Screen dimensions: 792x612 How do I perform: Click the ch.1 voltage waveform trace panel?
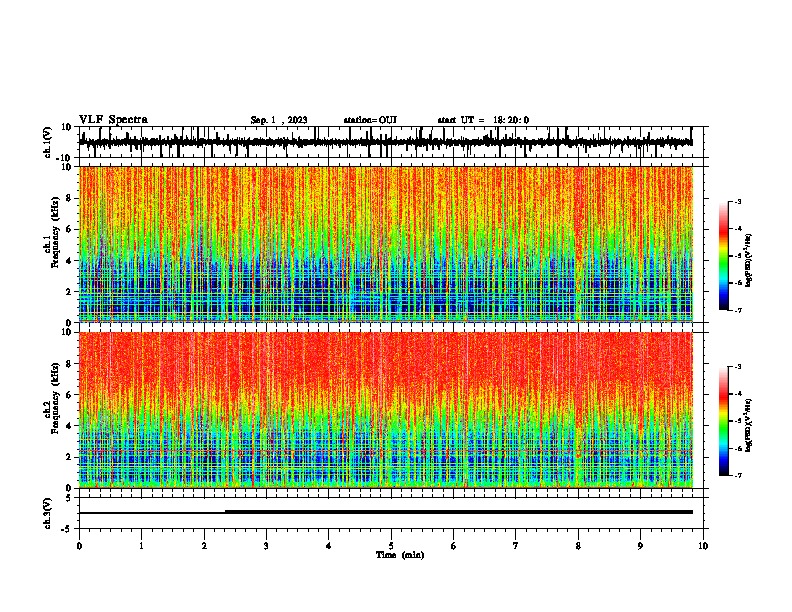pyautogui.click(x=393, y=142)
